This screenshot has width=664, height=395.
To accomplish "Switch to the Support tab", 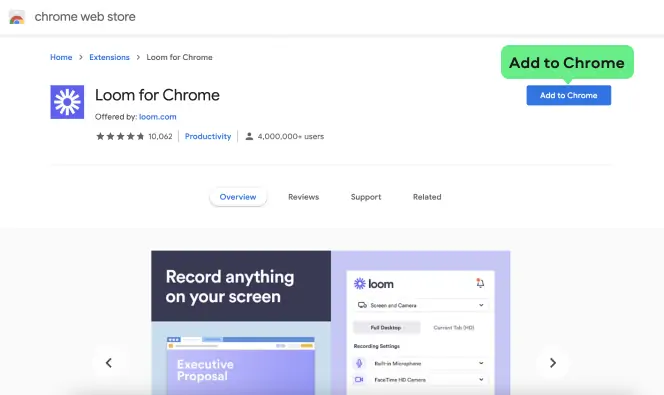I will pos(366,197).
